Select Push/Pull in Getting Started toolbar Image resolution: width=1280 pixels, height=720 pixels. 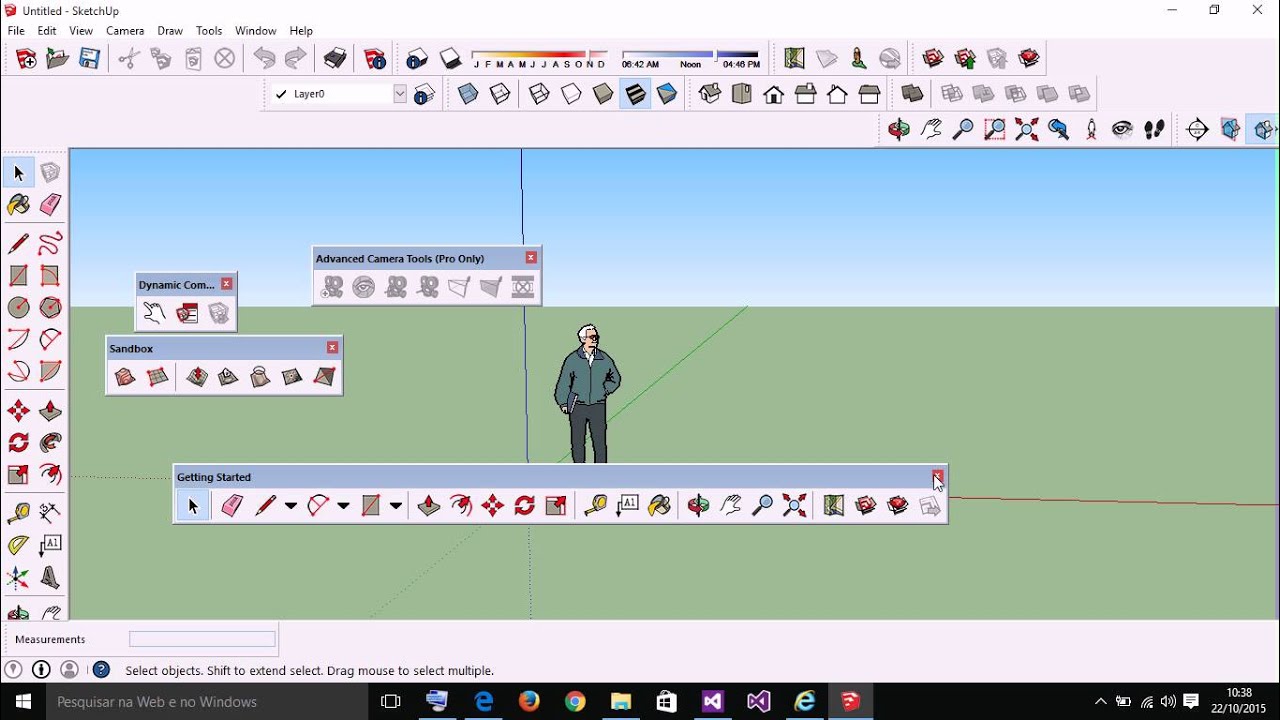click(429, 506)
